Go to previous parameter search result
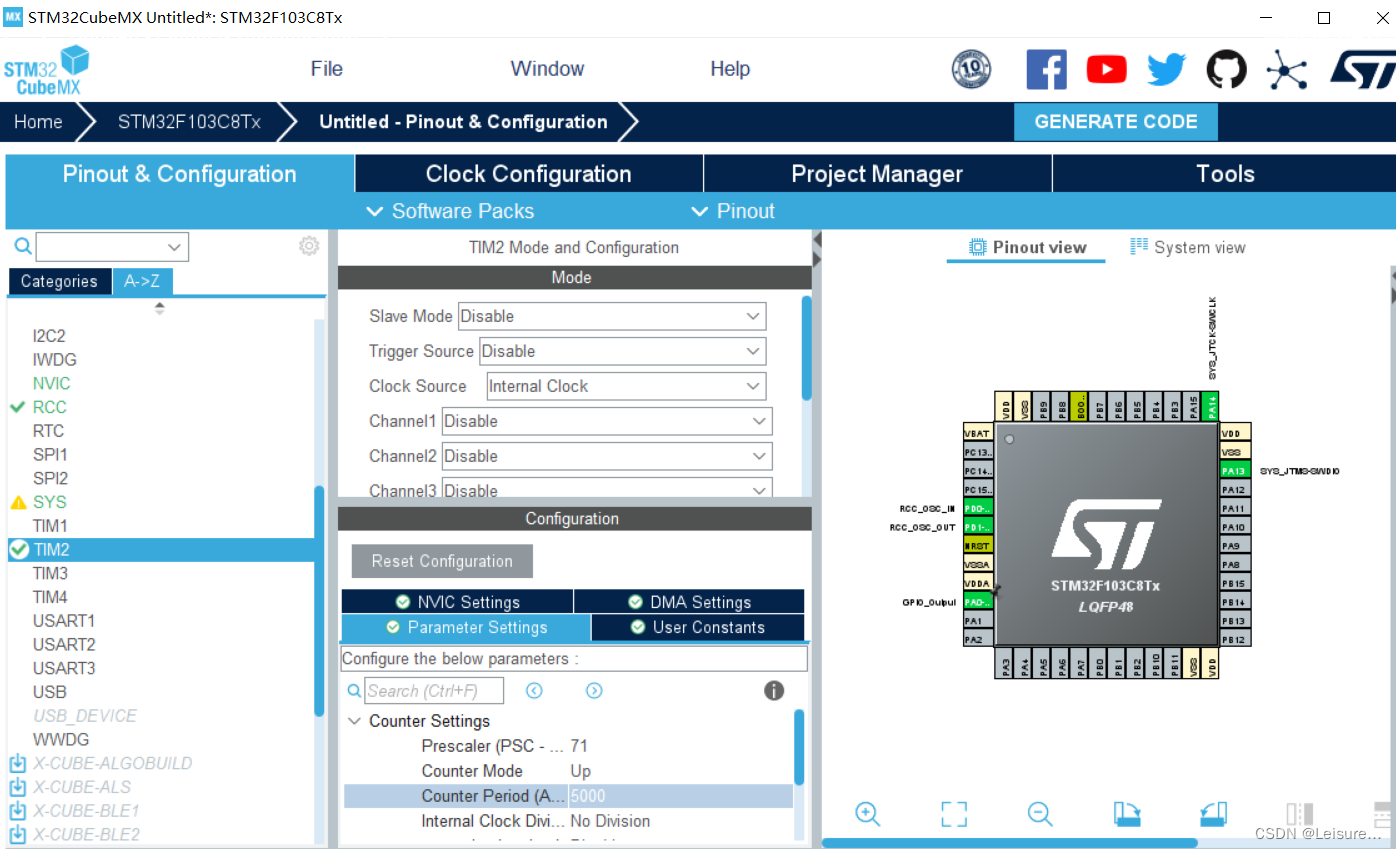This screenshot has width=1396, height=849. point(534,690)
